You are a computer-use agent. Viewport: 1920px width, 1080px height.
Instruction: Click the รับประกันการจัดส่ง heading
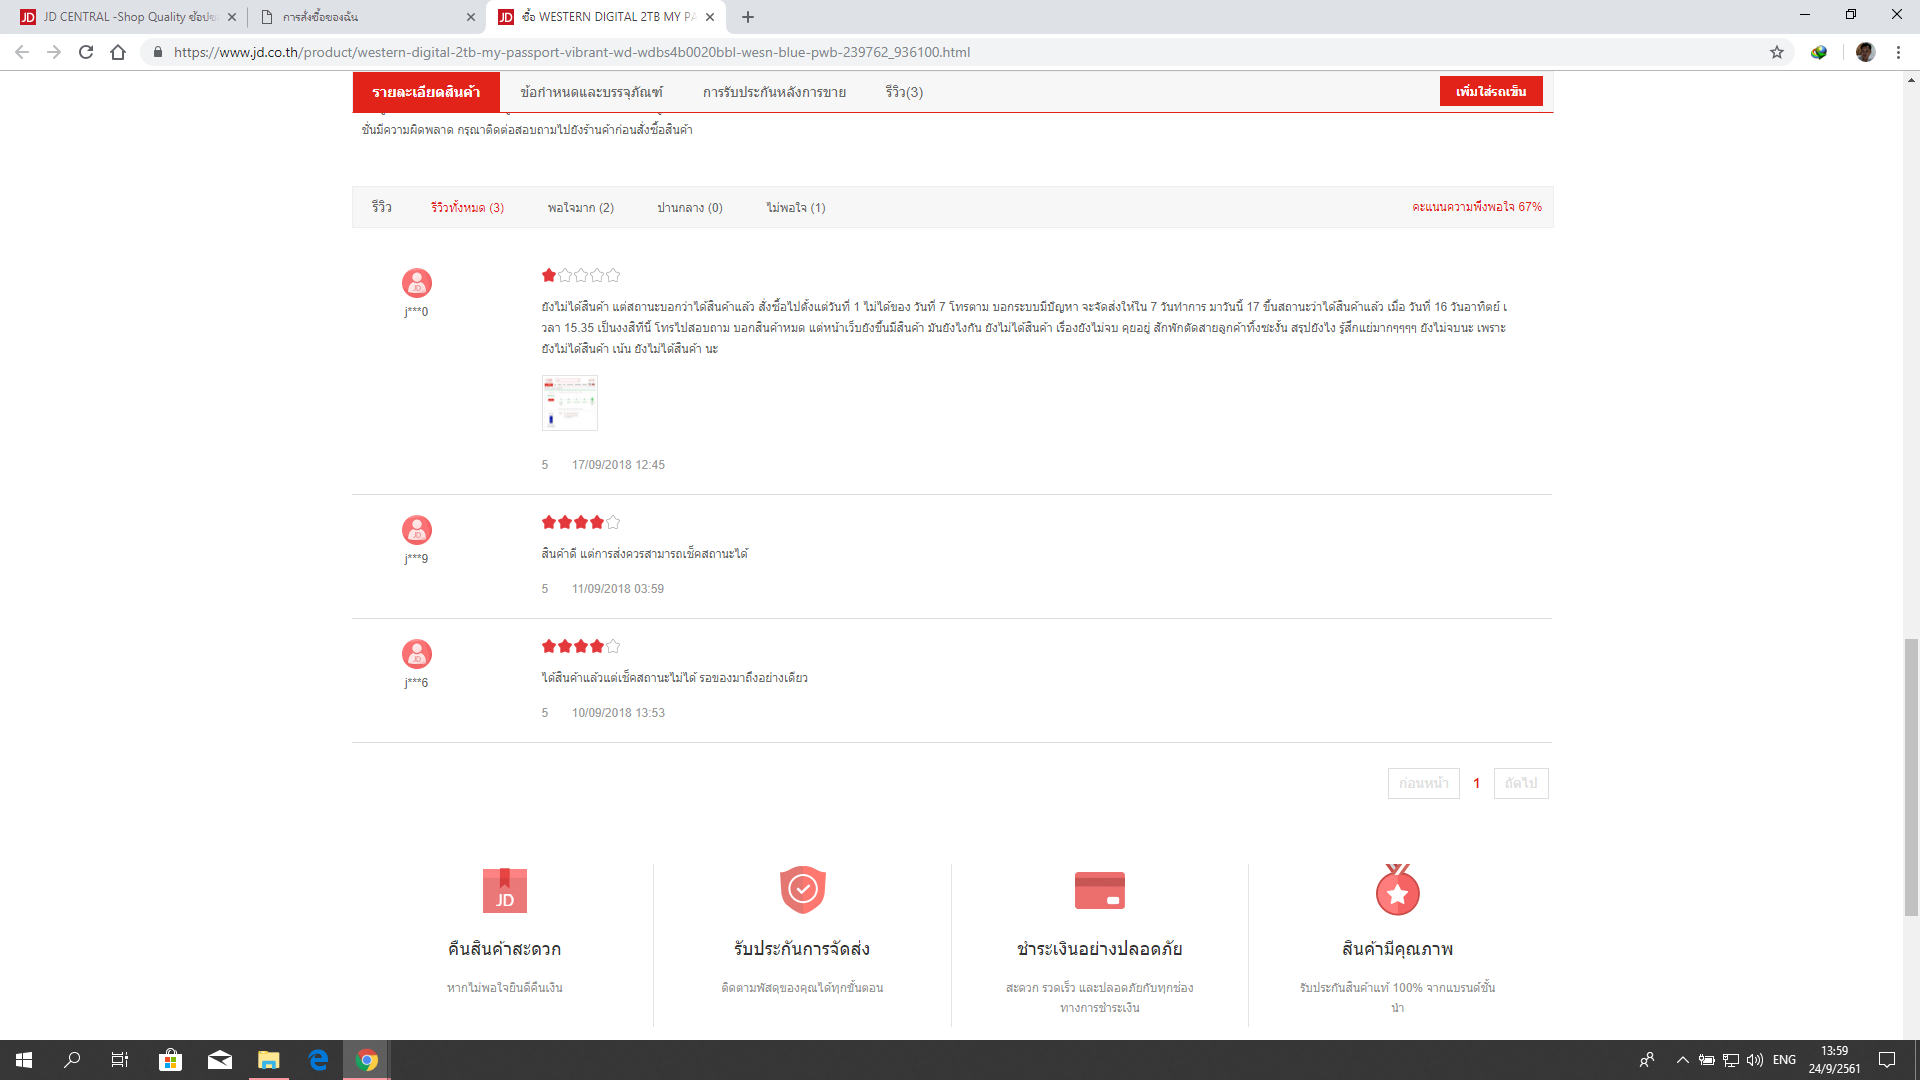802,949
